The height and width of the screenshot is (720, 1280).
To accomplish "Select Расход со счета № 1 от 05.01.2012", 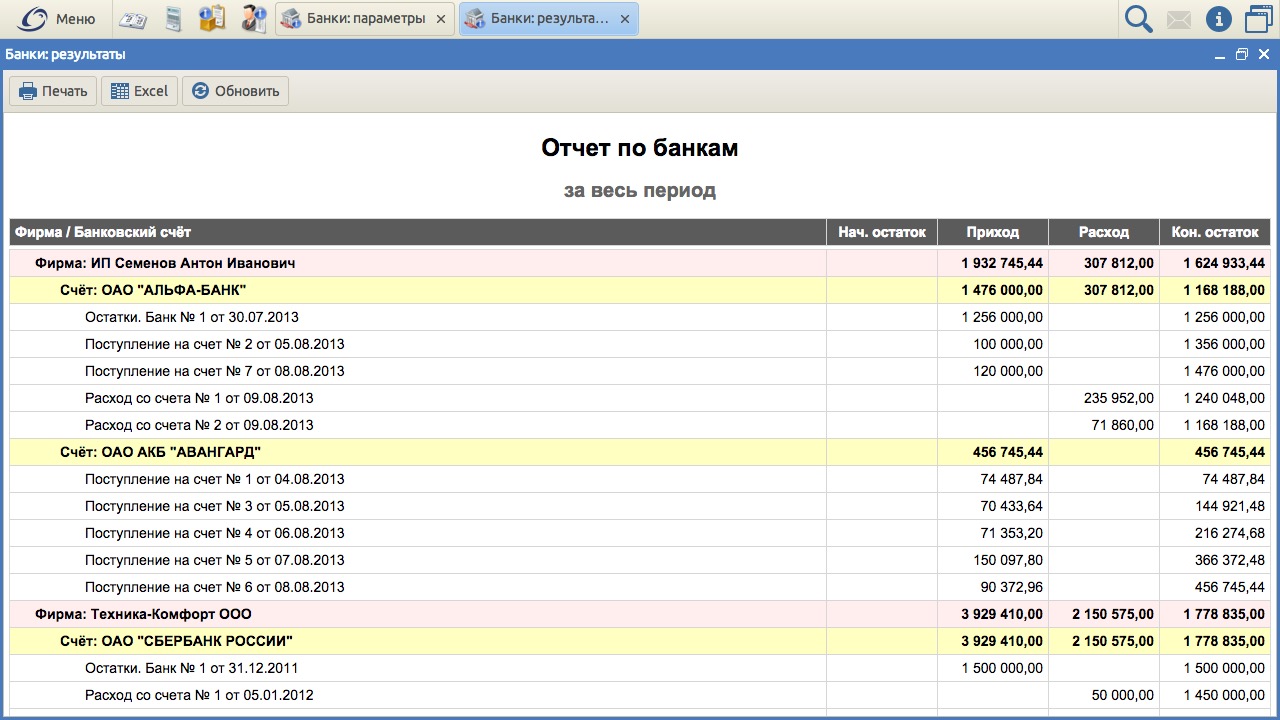I will (640, 695).
